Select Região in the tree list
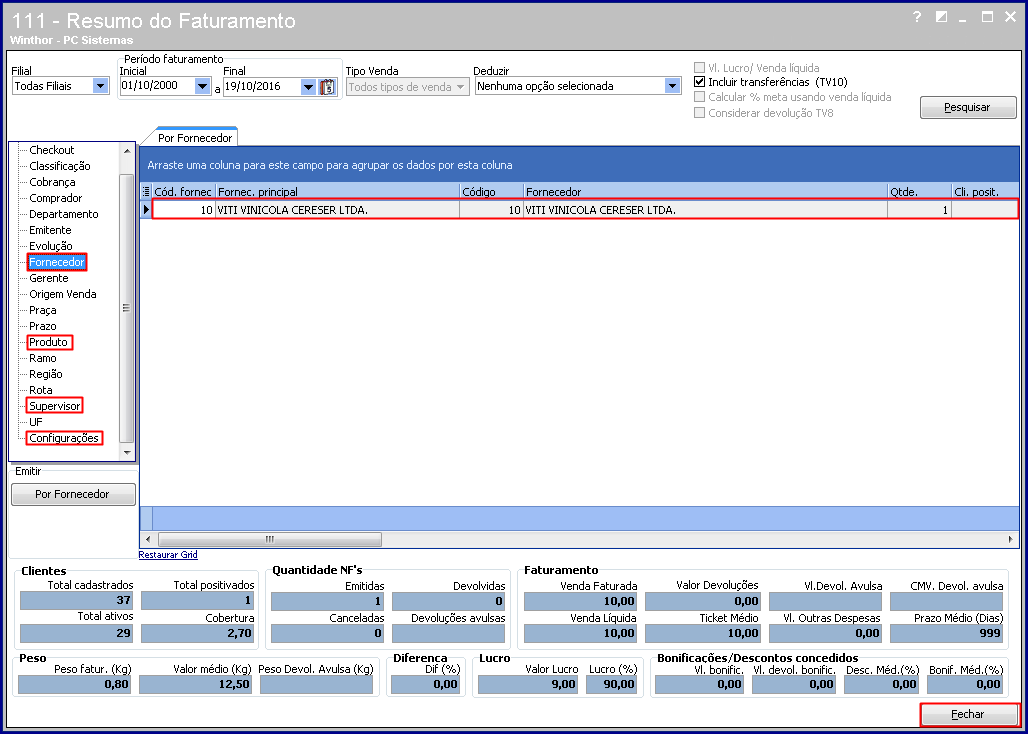The width and height of the screenshot is (1028, 734). click(46, 374)
